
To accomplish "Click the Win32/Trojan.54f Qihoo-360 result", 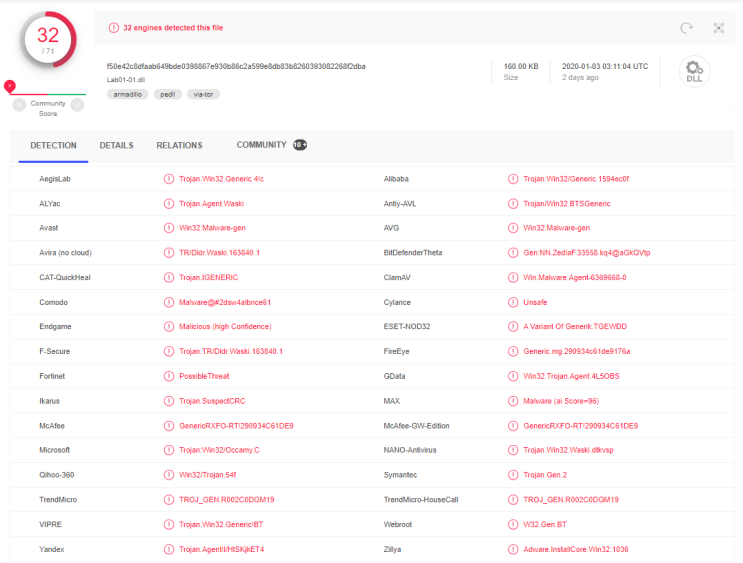I will point(208,475).
